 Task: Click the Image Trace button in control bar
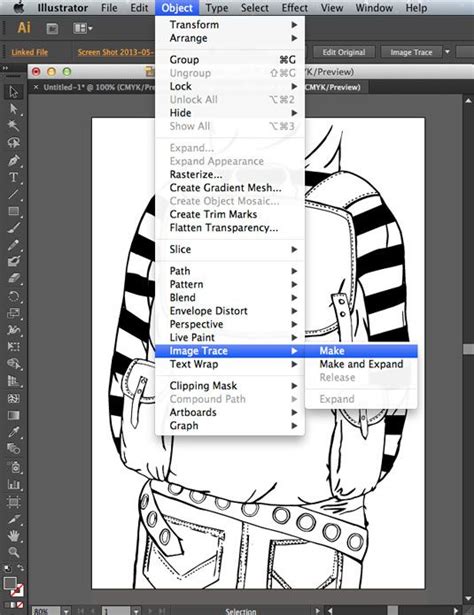pyautogui.click(x=411, y=52)
